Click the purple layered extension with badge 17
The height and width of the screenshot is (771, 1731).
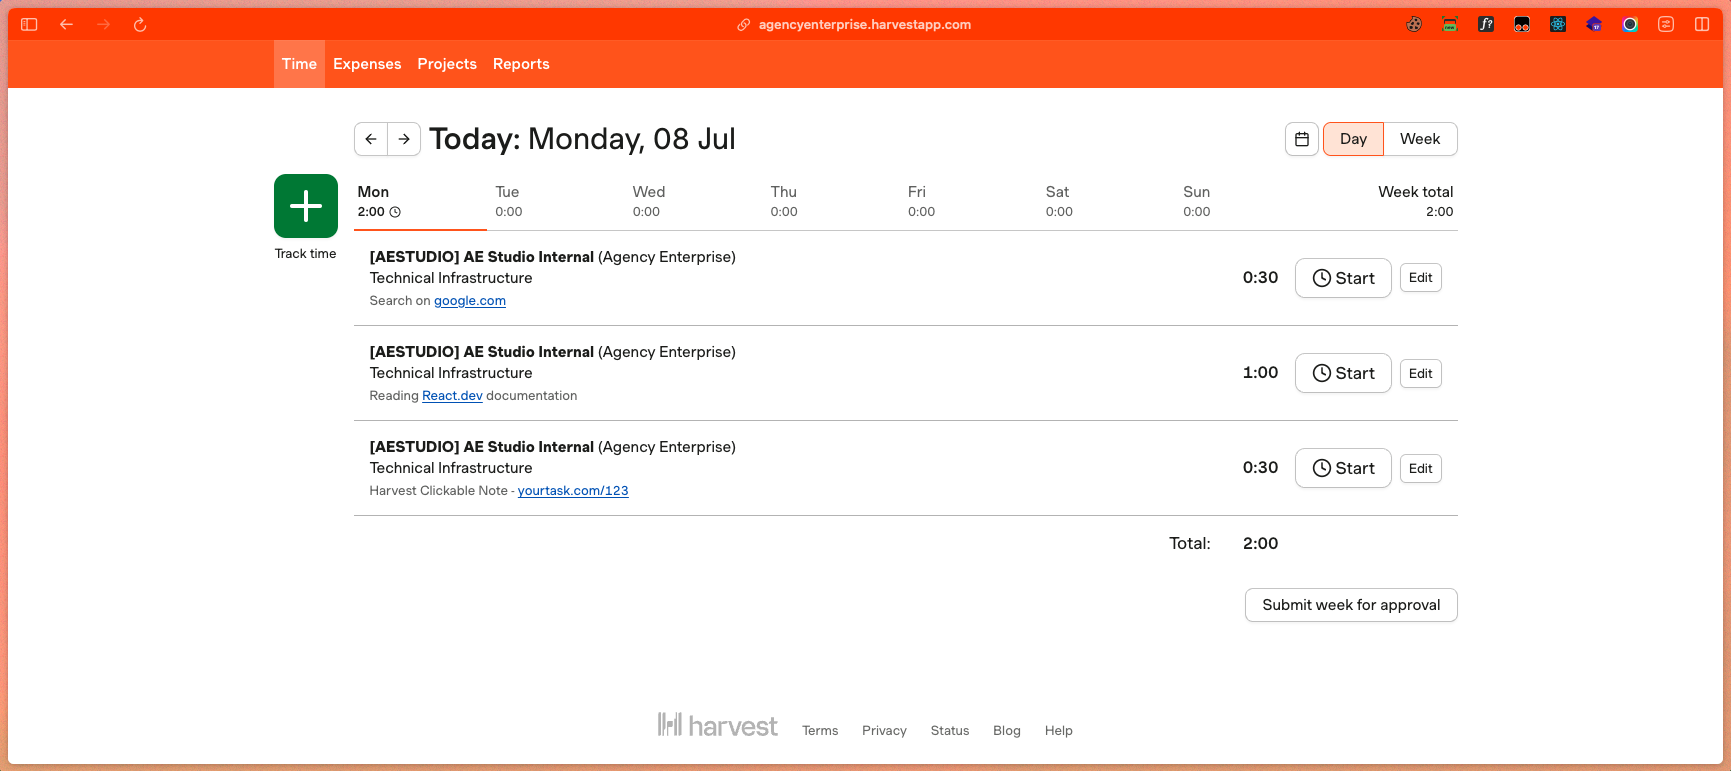tap(1594, 25)
